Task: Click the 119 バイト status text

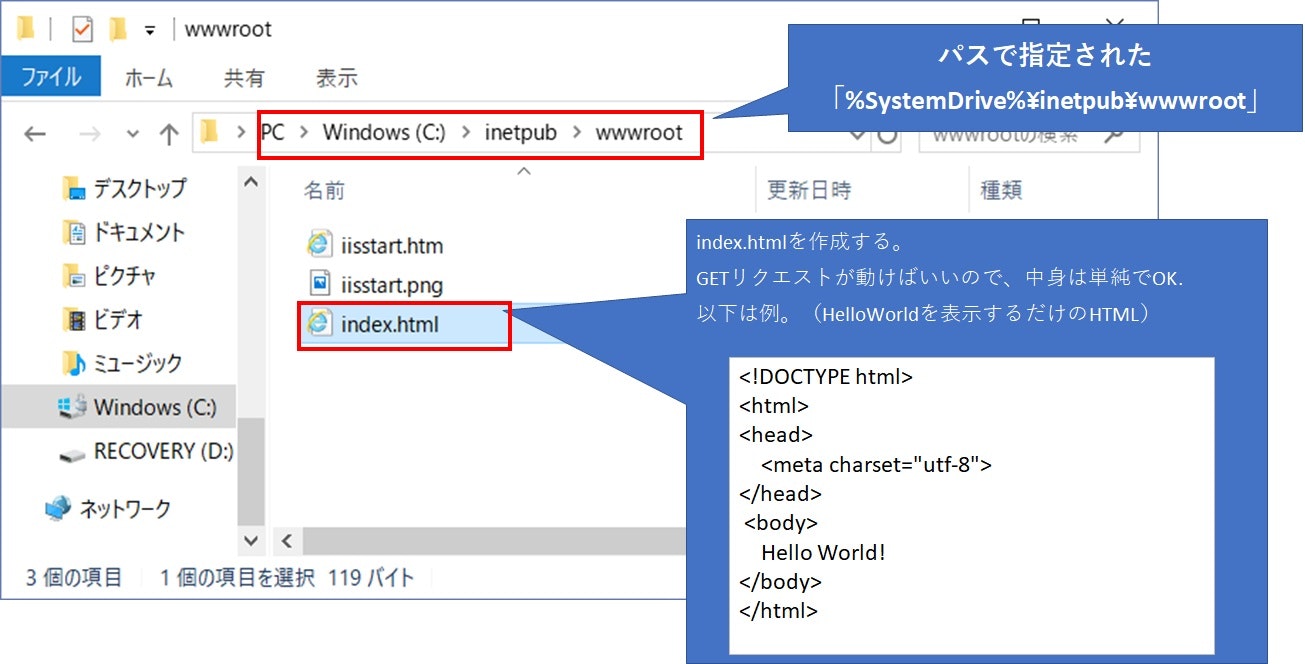Action: [x=371, y=577]
